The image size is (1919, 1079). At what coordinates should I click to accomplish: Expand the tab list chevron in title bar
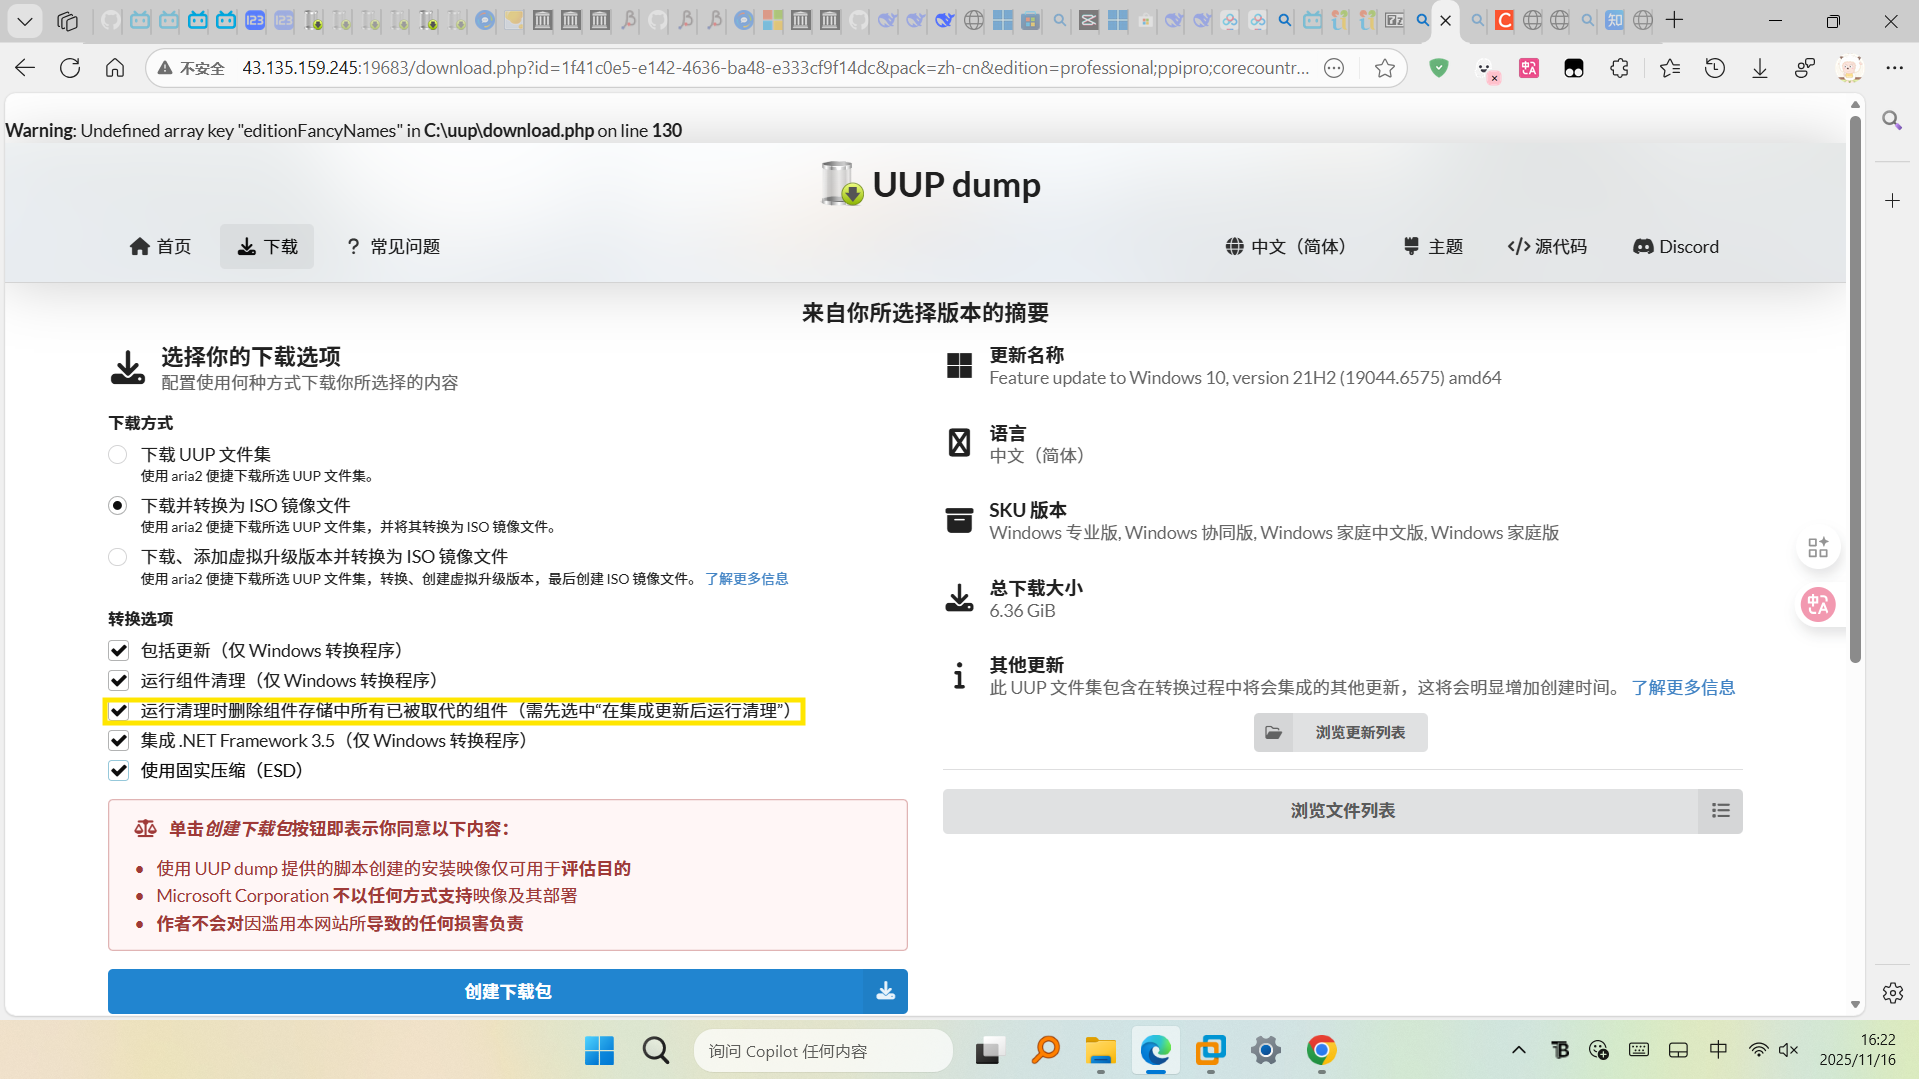(25, 20)
